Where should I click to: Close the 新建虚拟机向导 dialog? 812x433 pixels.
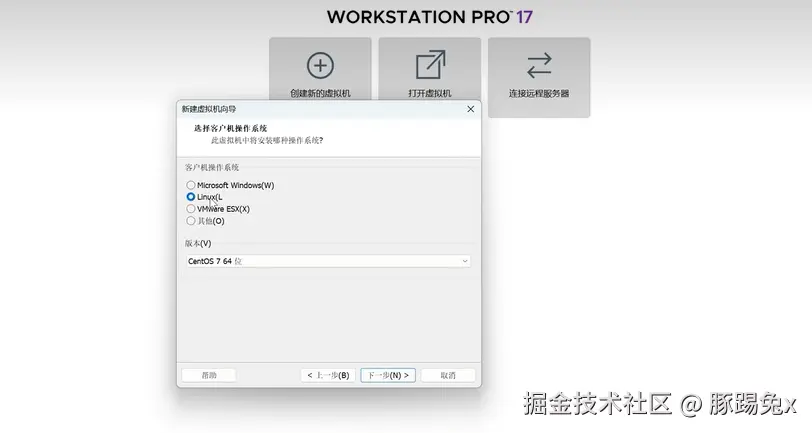(470, 109)
